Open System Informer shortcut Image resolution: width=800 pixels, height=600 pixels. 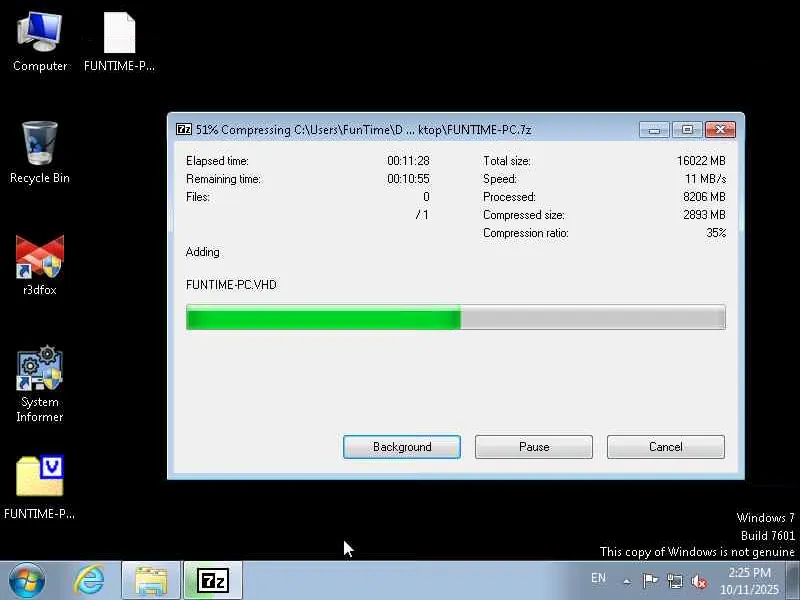[39, 384]
